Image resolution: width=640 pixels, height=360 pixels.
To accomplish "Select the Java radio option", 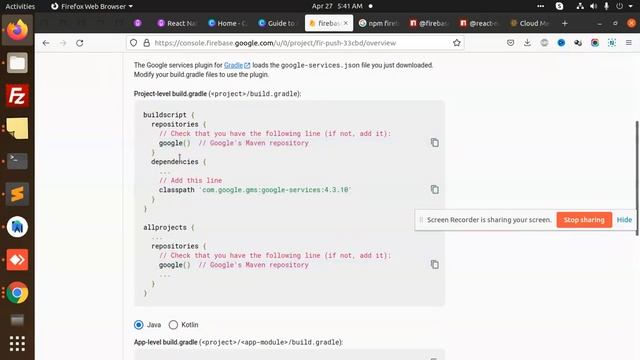I will 138,325.
